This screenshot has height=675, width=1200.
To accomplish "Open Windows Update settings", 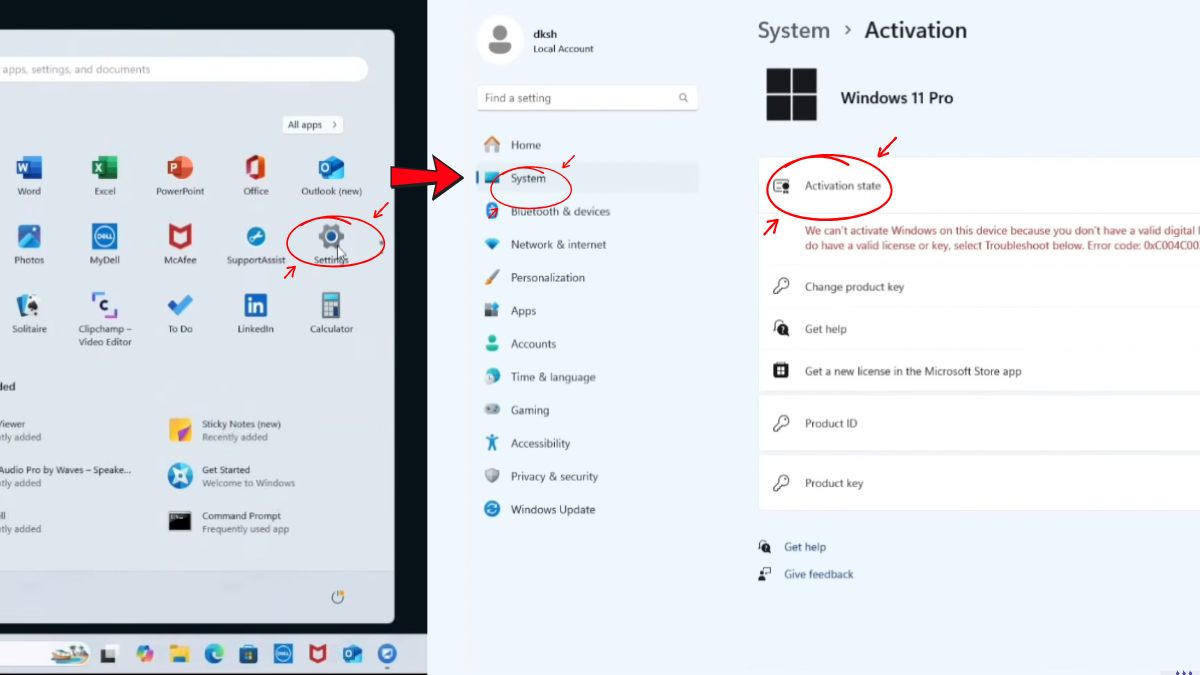I will point(587,509).
